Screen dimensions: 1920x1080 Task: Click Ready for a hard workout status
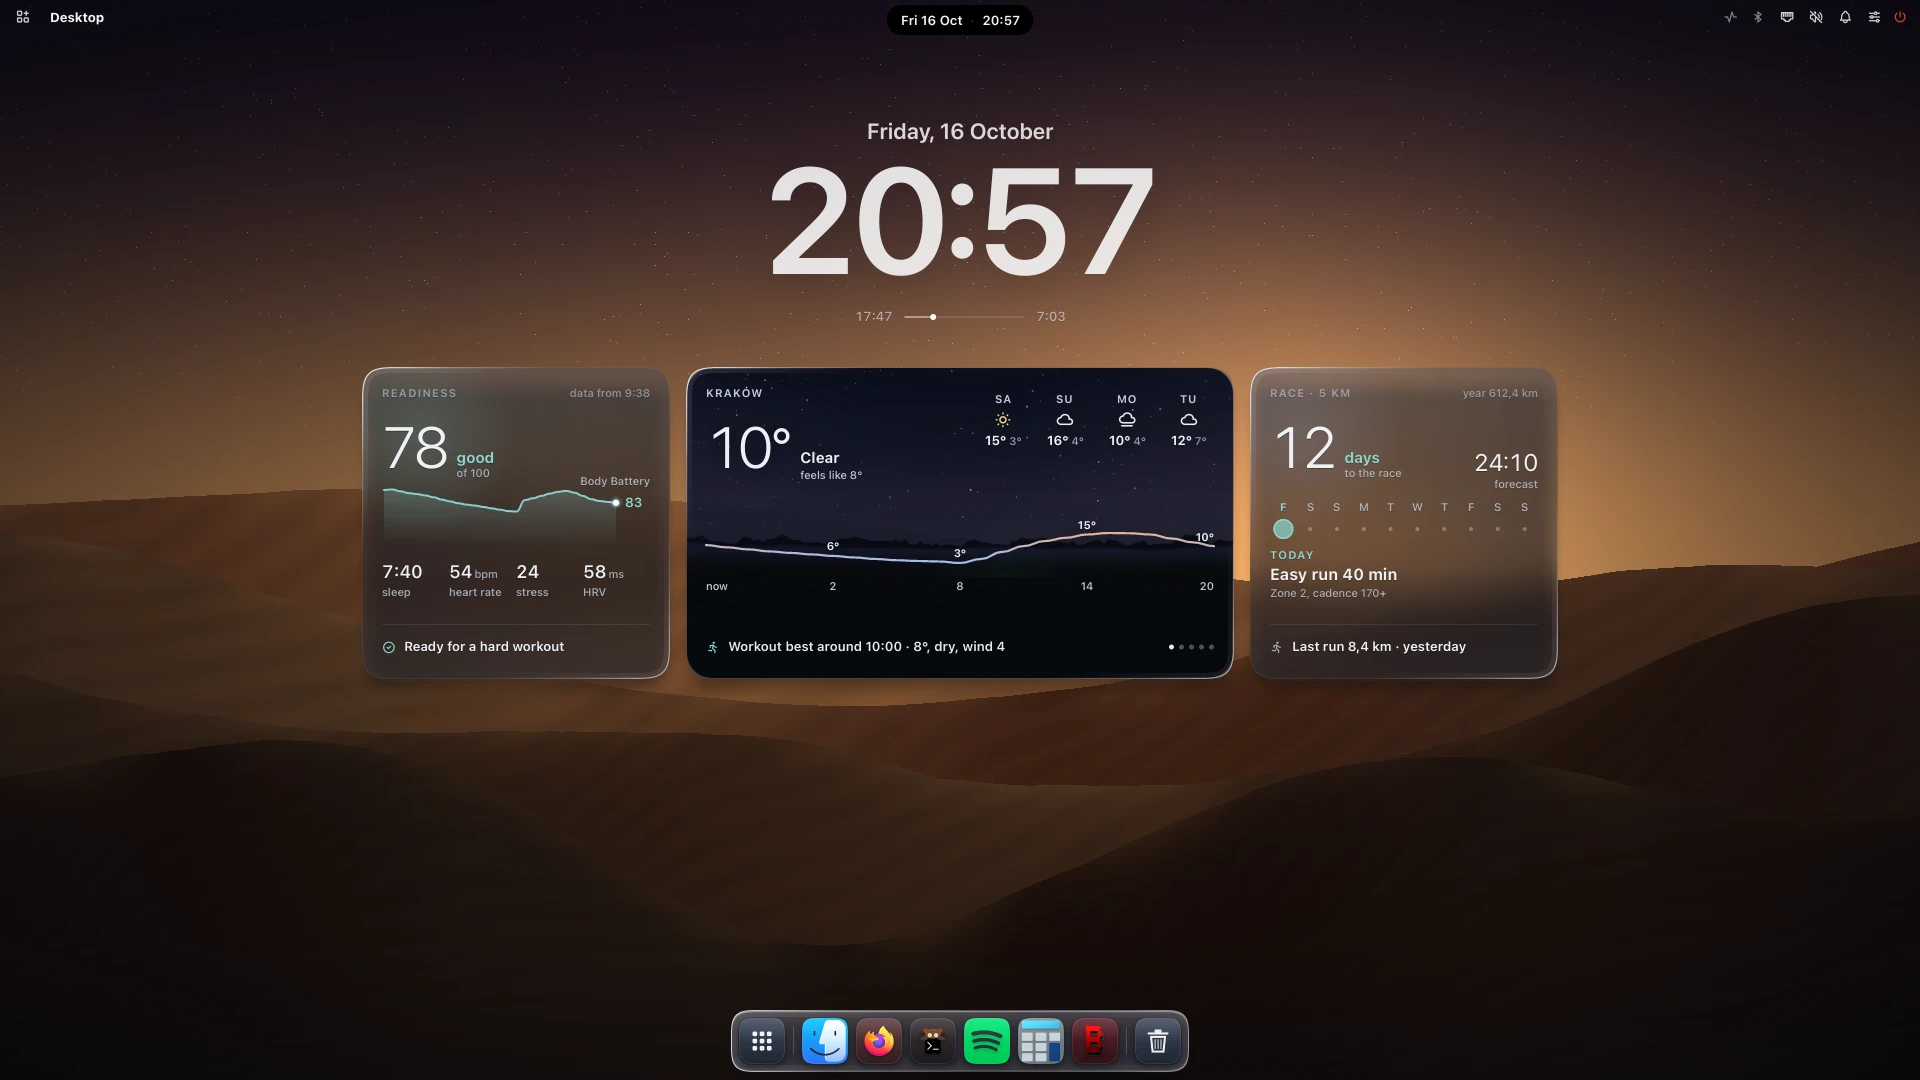pos(484,647)
